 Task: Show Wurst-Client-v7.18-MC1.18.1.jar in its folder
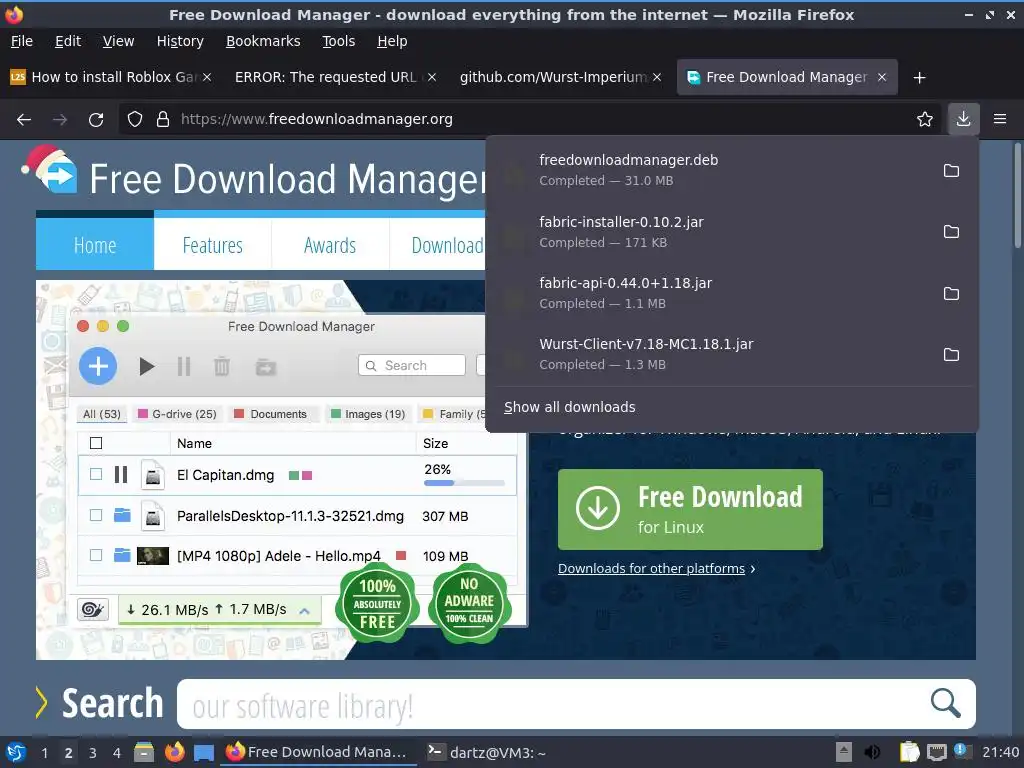(x=952, y=355)
